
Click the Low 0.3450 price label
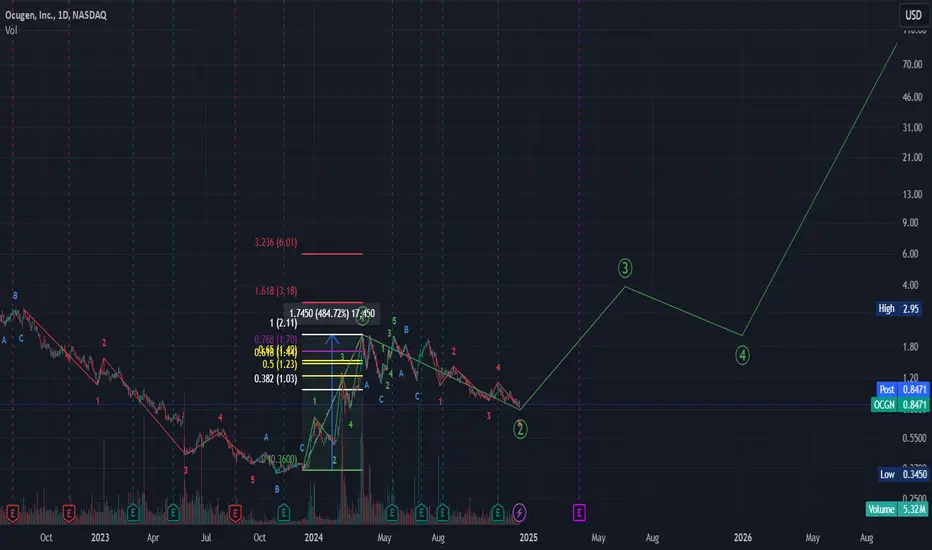(903, 474)
